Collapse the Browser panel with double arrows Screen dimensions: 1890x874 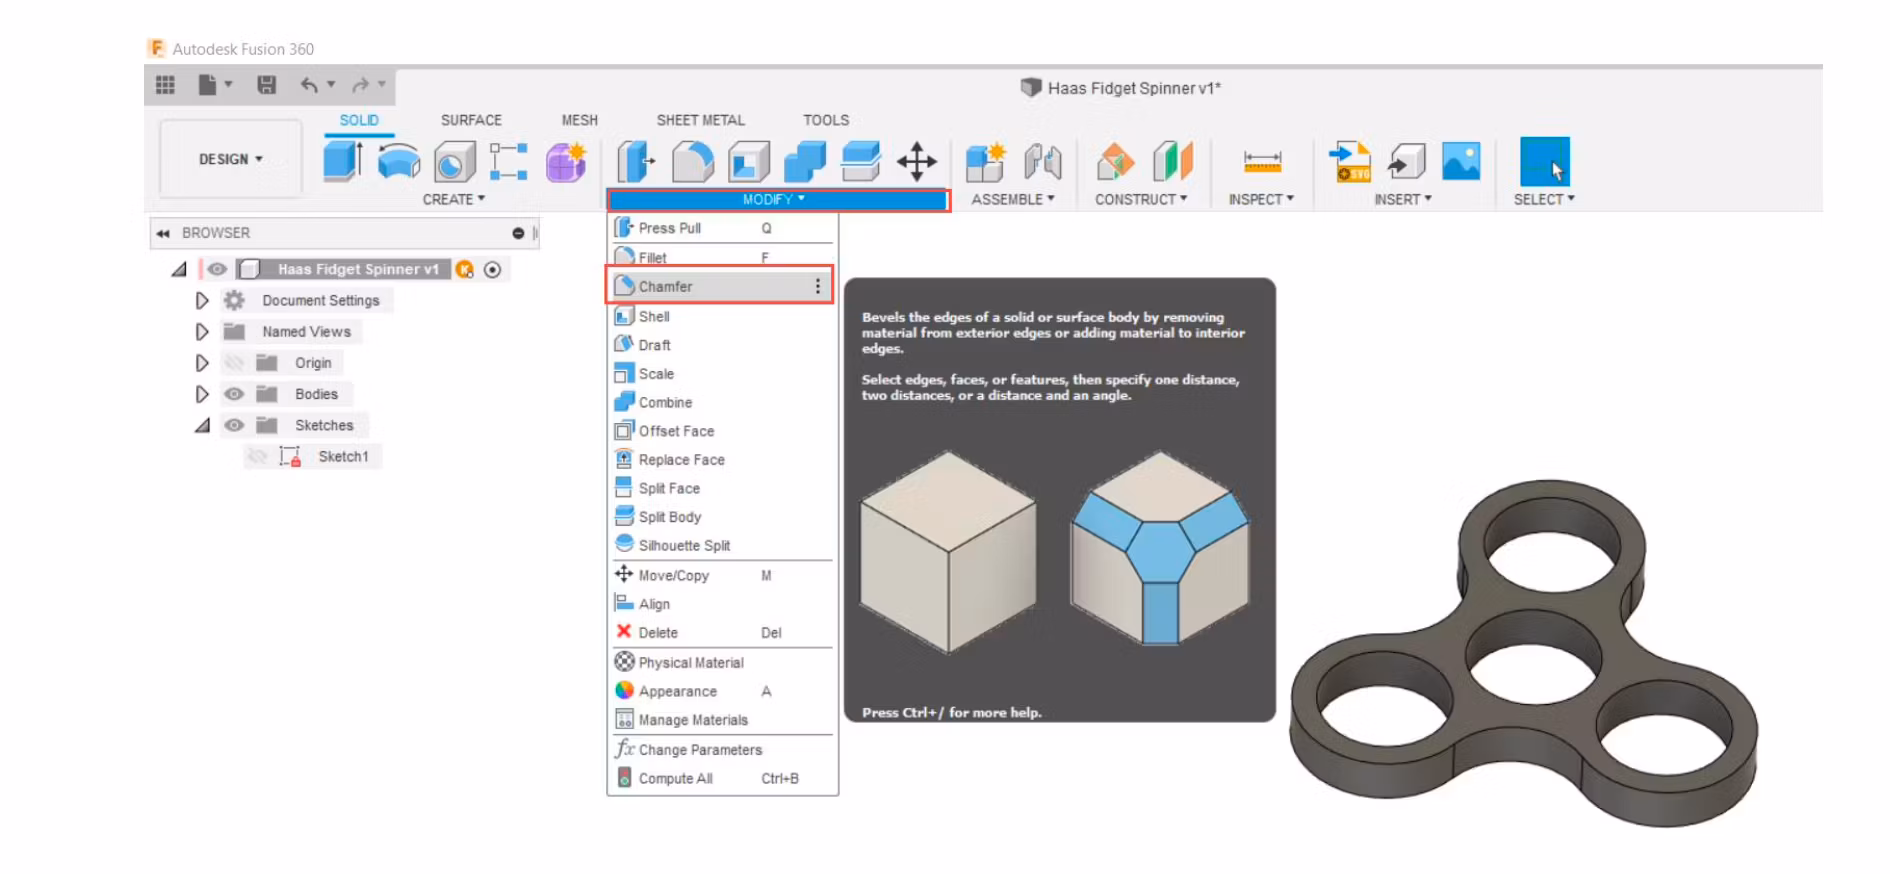163,233
